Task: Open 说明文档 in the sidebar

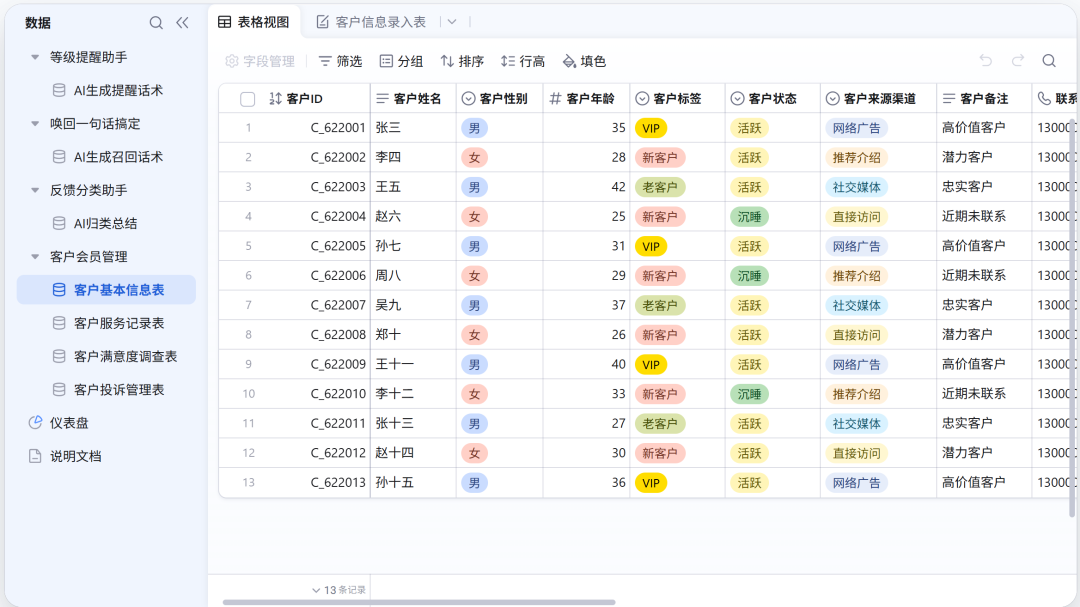Action: (x=106, y=456)
